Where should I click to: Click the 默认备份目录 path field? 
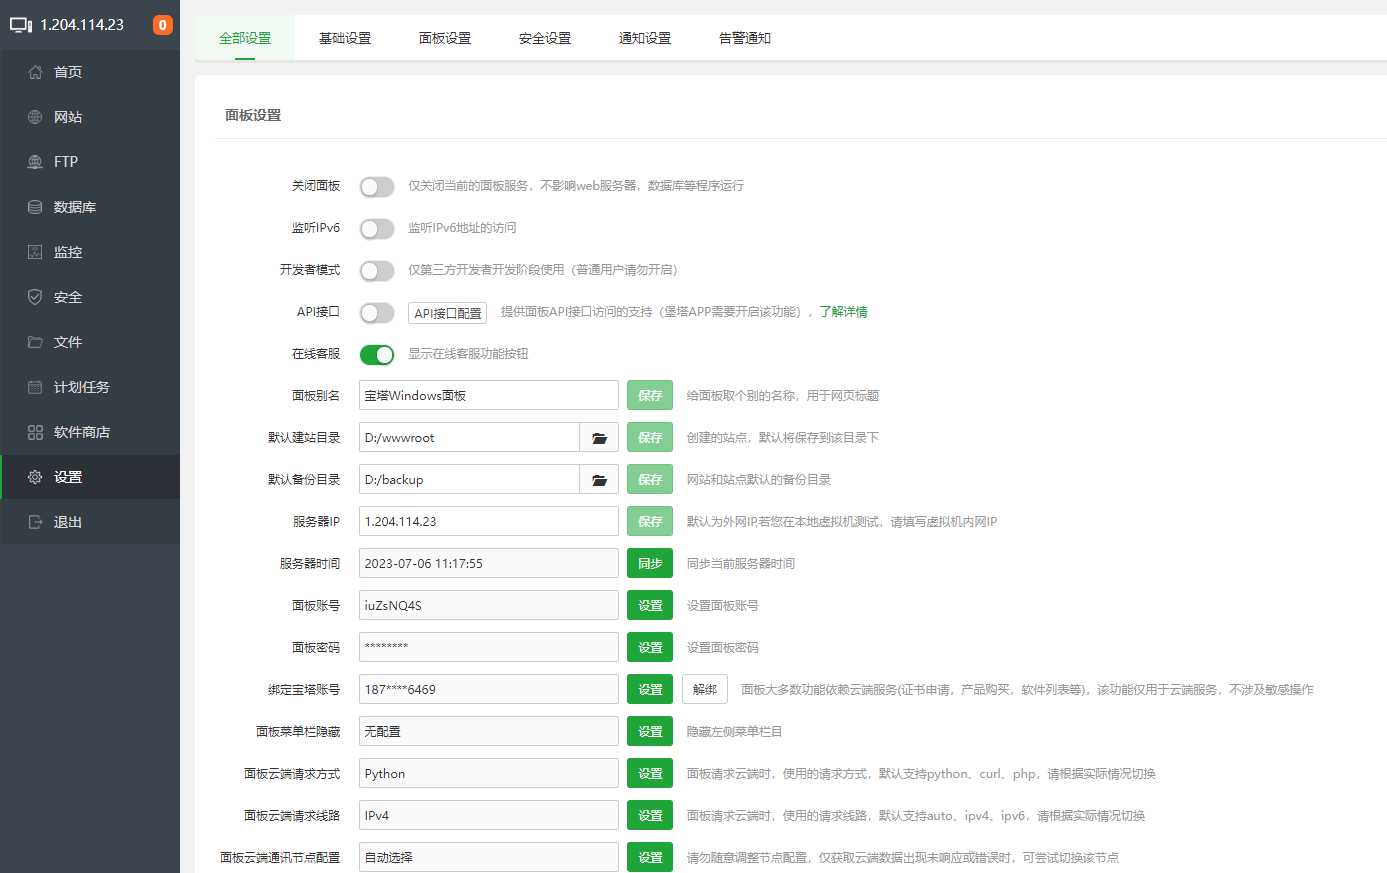pyautogui.click(x=469, y=480)
